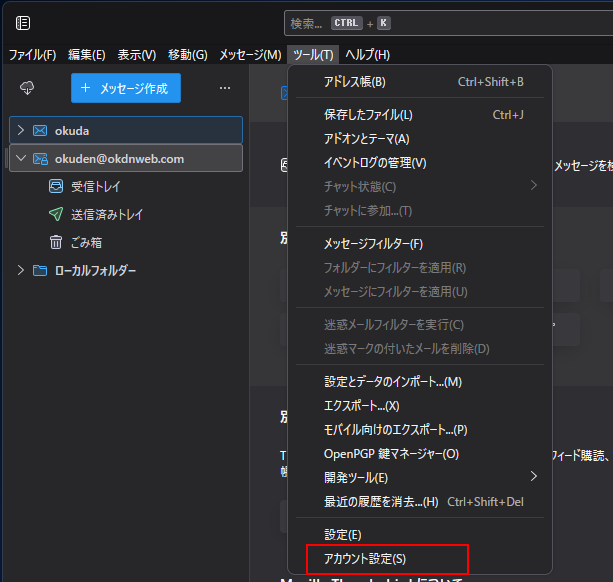Image resolution: width=613 pixels, height=582 pixels.
Task: Open the 送信済みトレイ sent folder
Action: pos(106,214)
